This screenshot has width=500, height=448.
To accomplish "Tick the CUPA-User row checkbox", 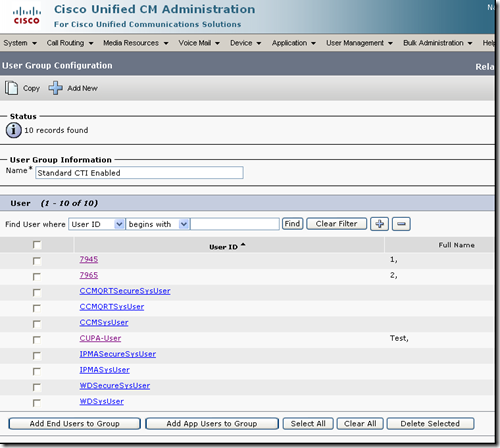I will [37, 340].
